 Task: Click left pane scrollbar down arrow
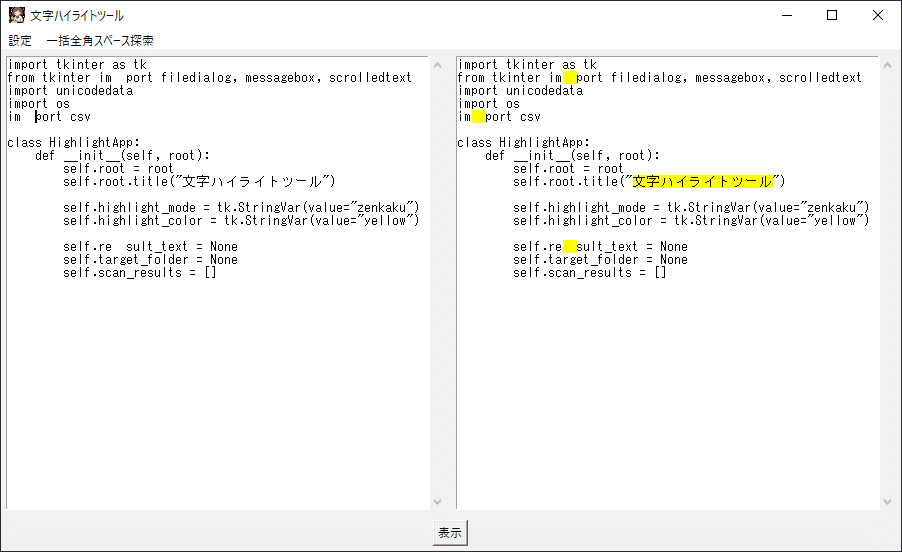[x=437, y=501]
